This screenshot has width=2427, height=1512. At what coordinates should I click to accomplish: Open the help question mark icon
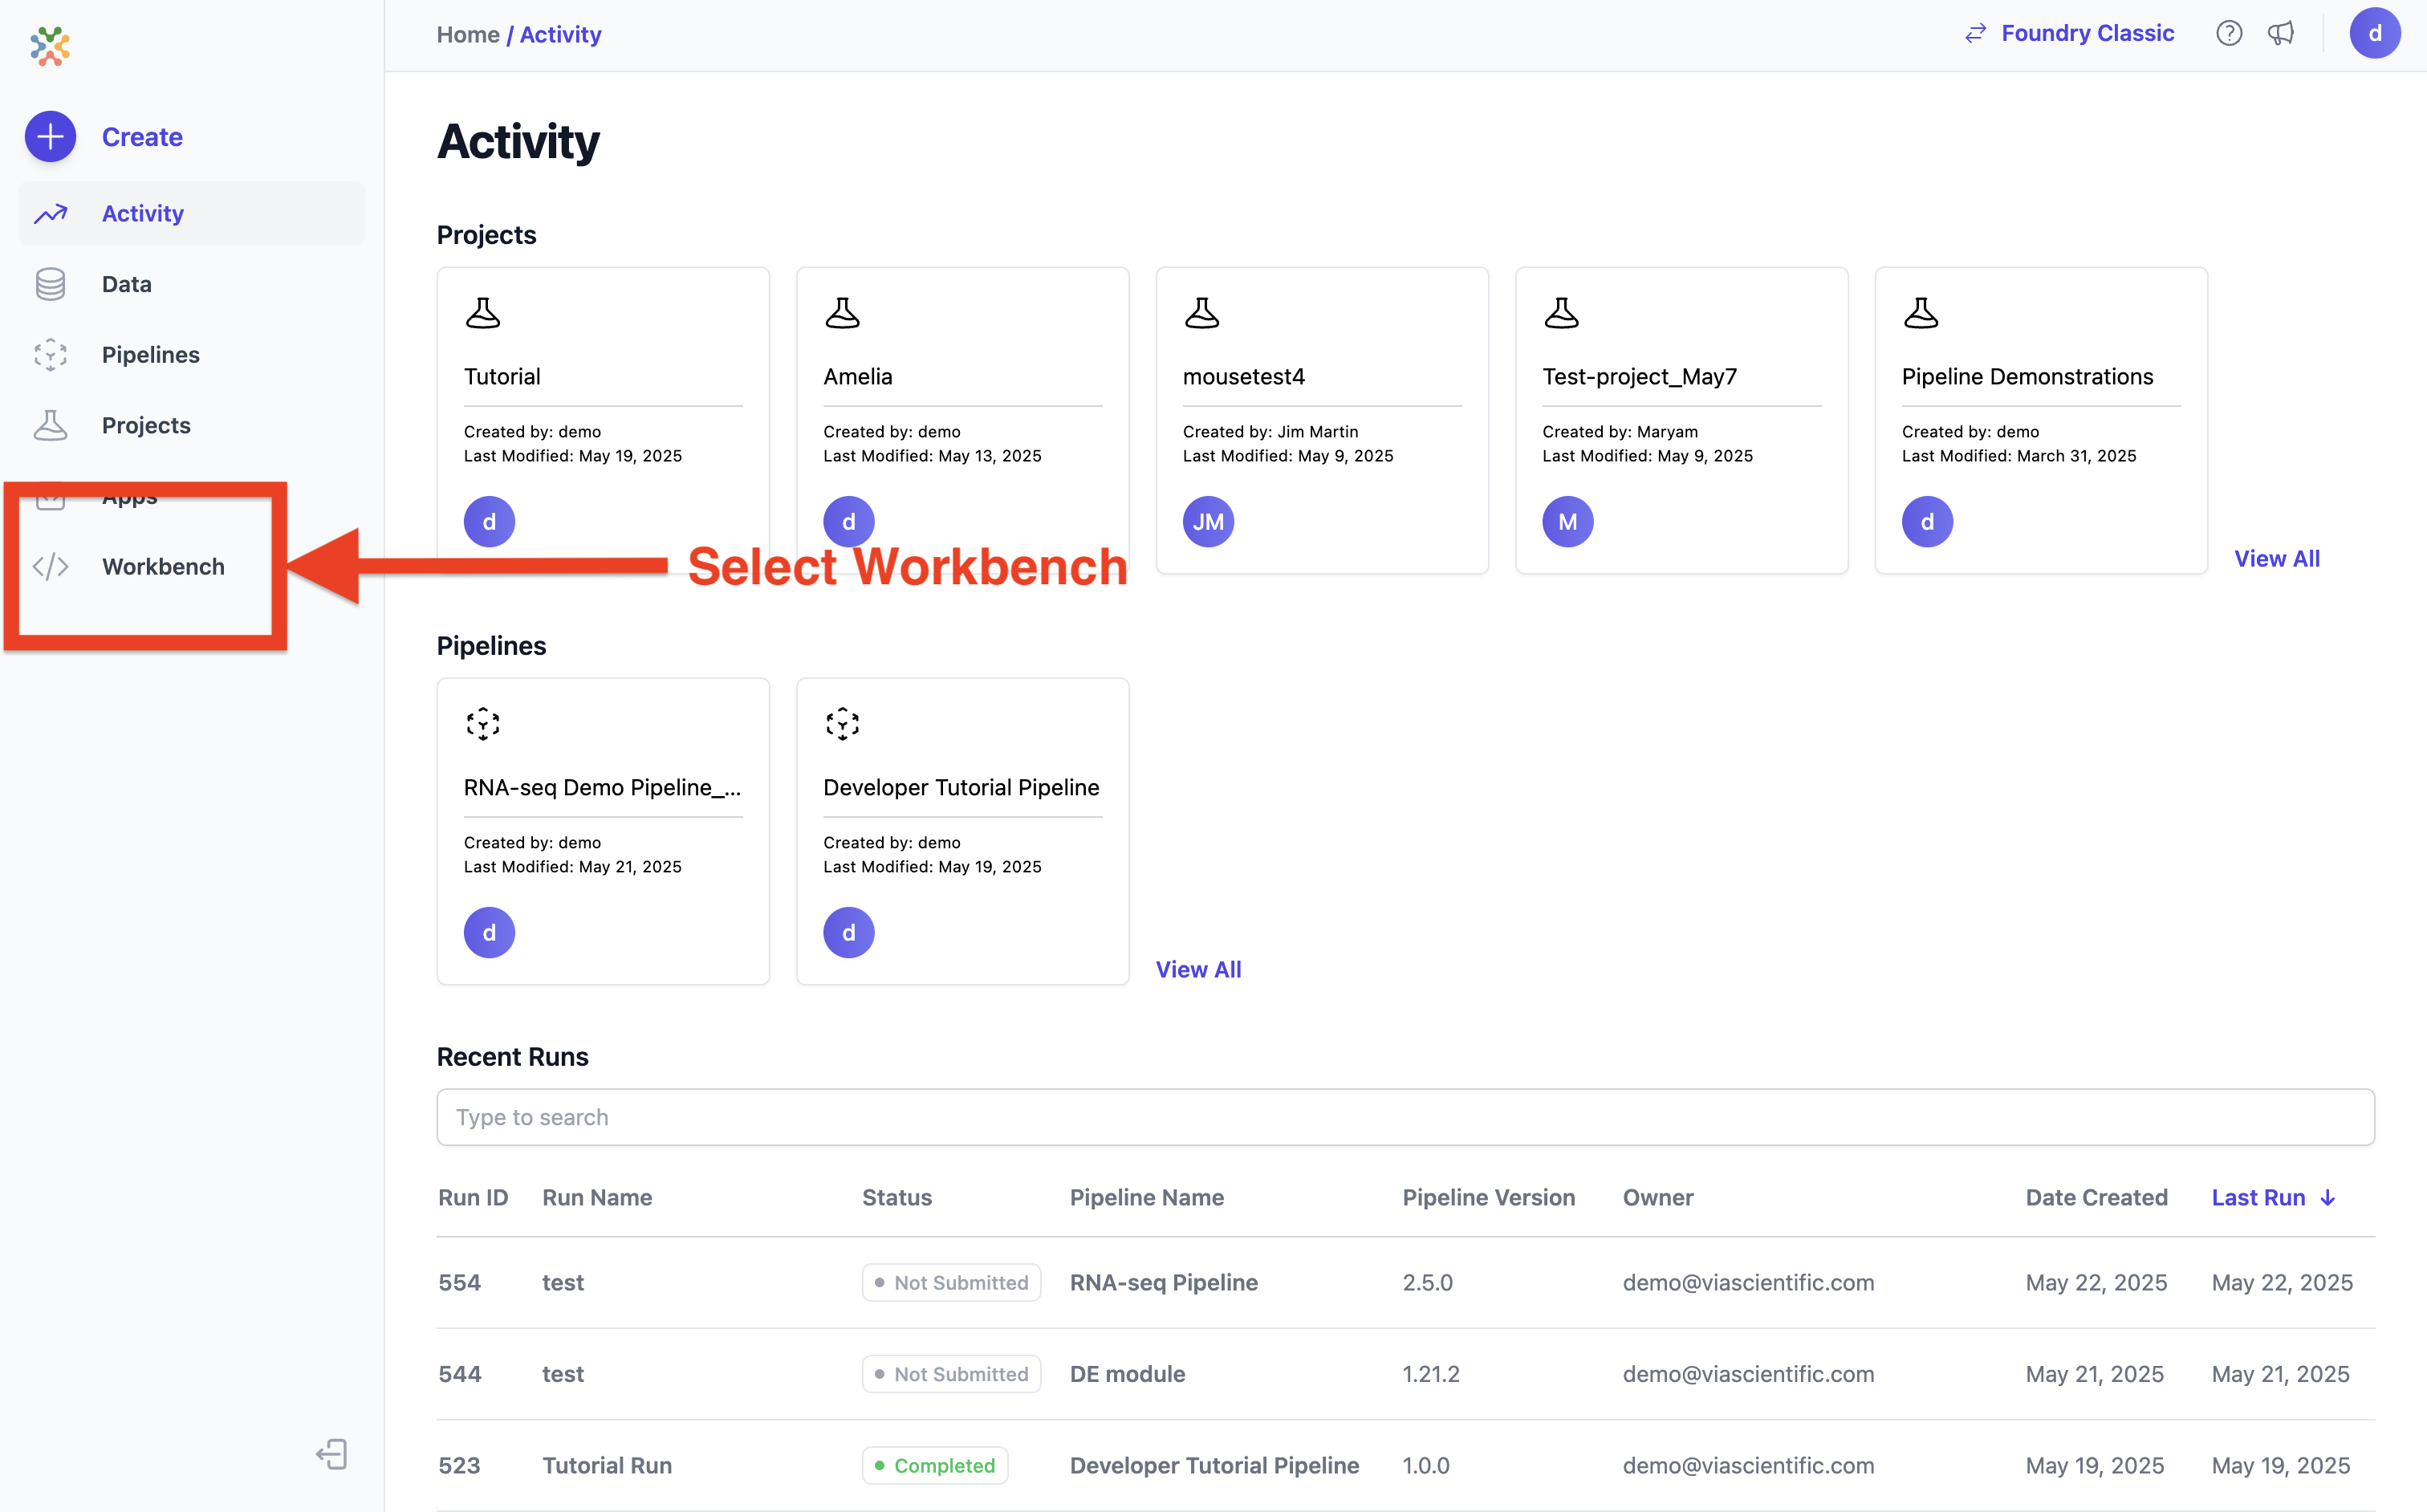point(2229,34)
